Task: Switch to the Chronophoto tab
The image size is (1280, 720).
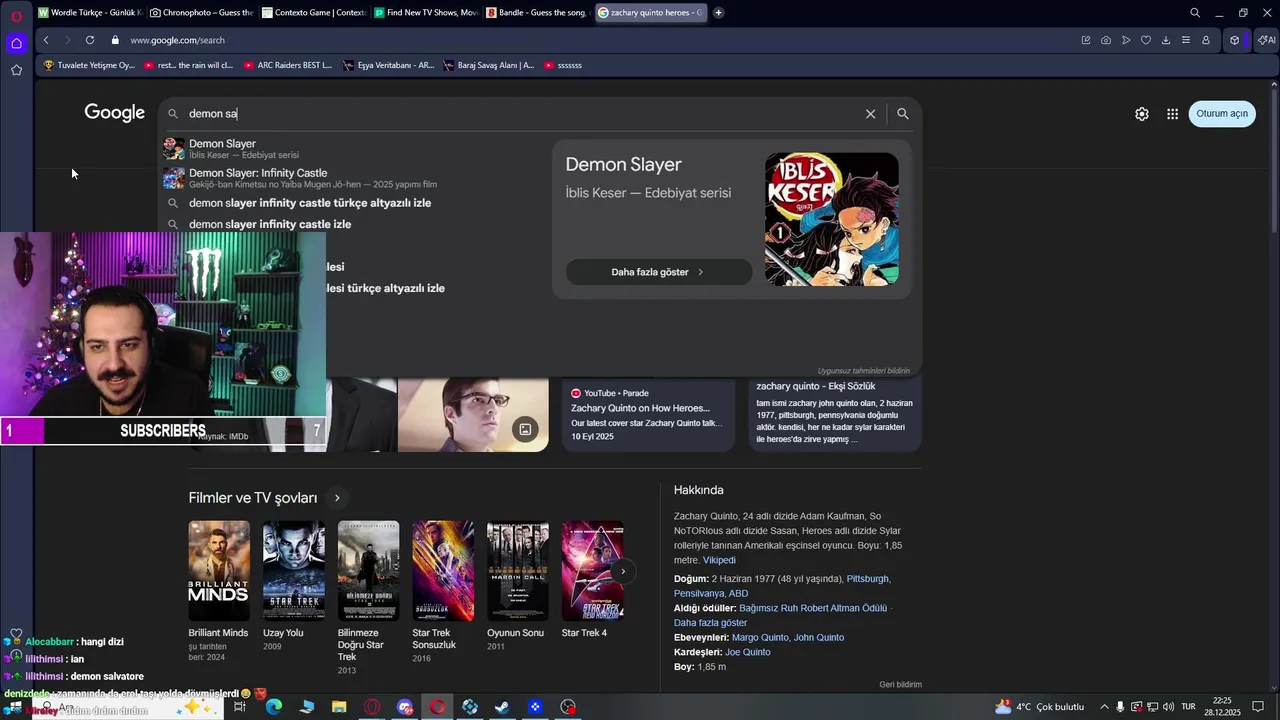Action: (x=201, y=13)
